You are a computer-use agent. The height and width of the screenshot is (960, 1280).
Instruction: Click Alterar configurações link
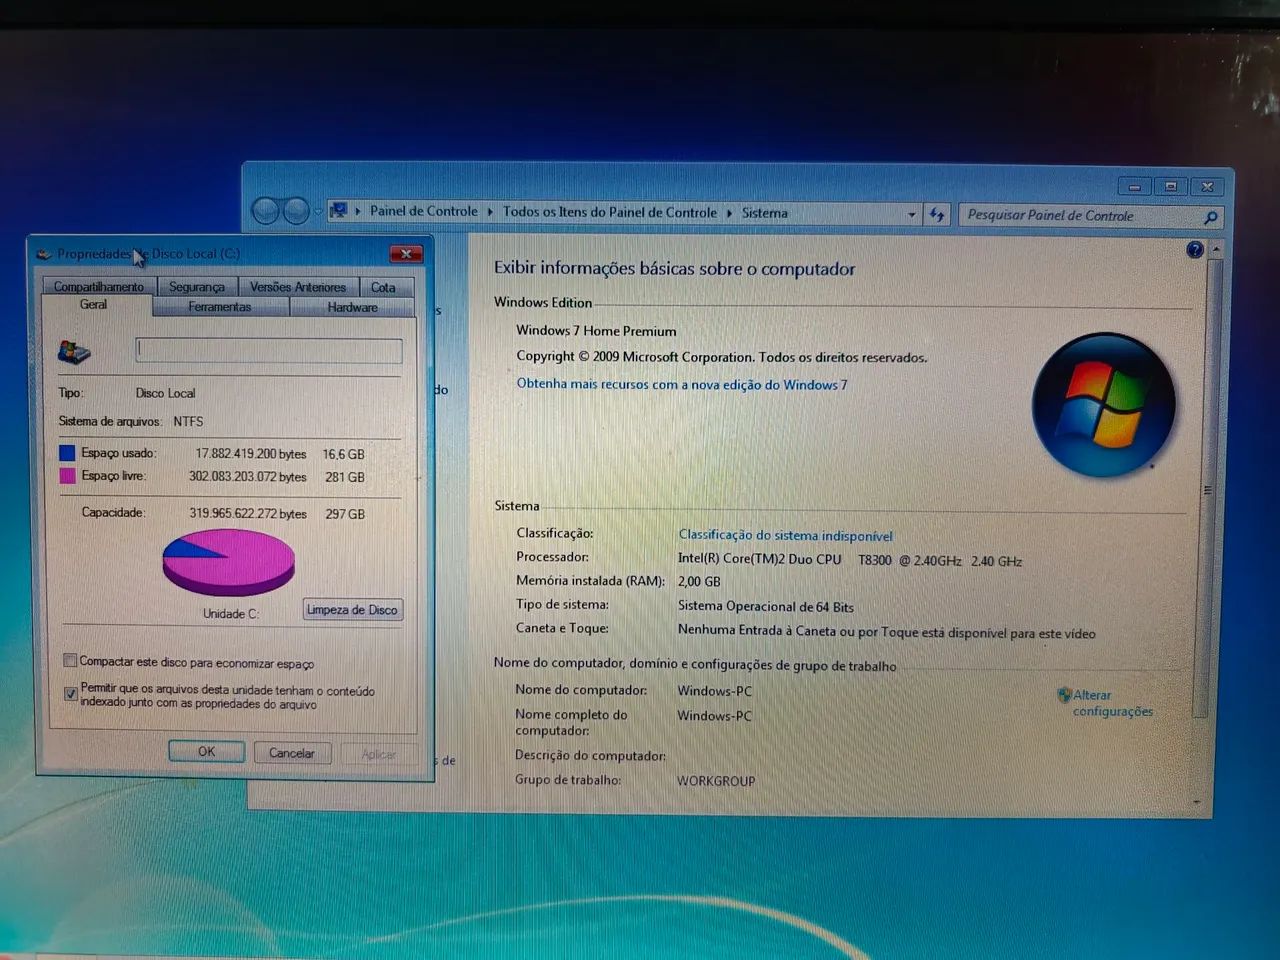1113,703
